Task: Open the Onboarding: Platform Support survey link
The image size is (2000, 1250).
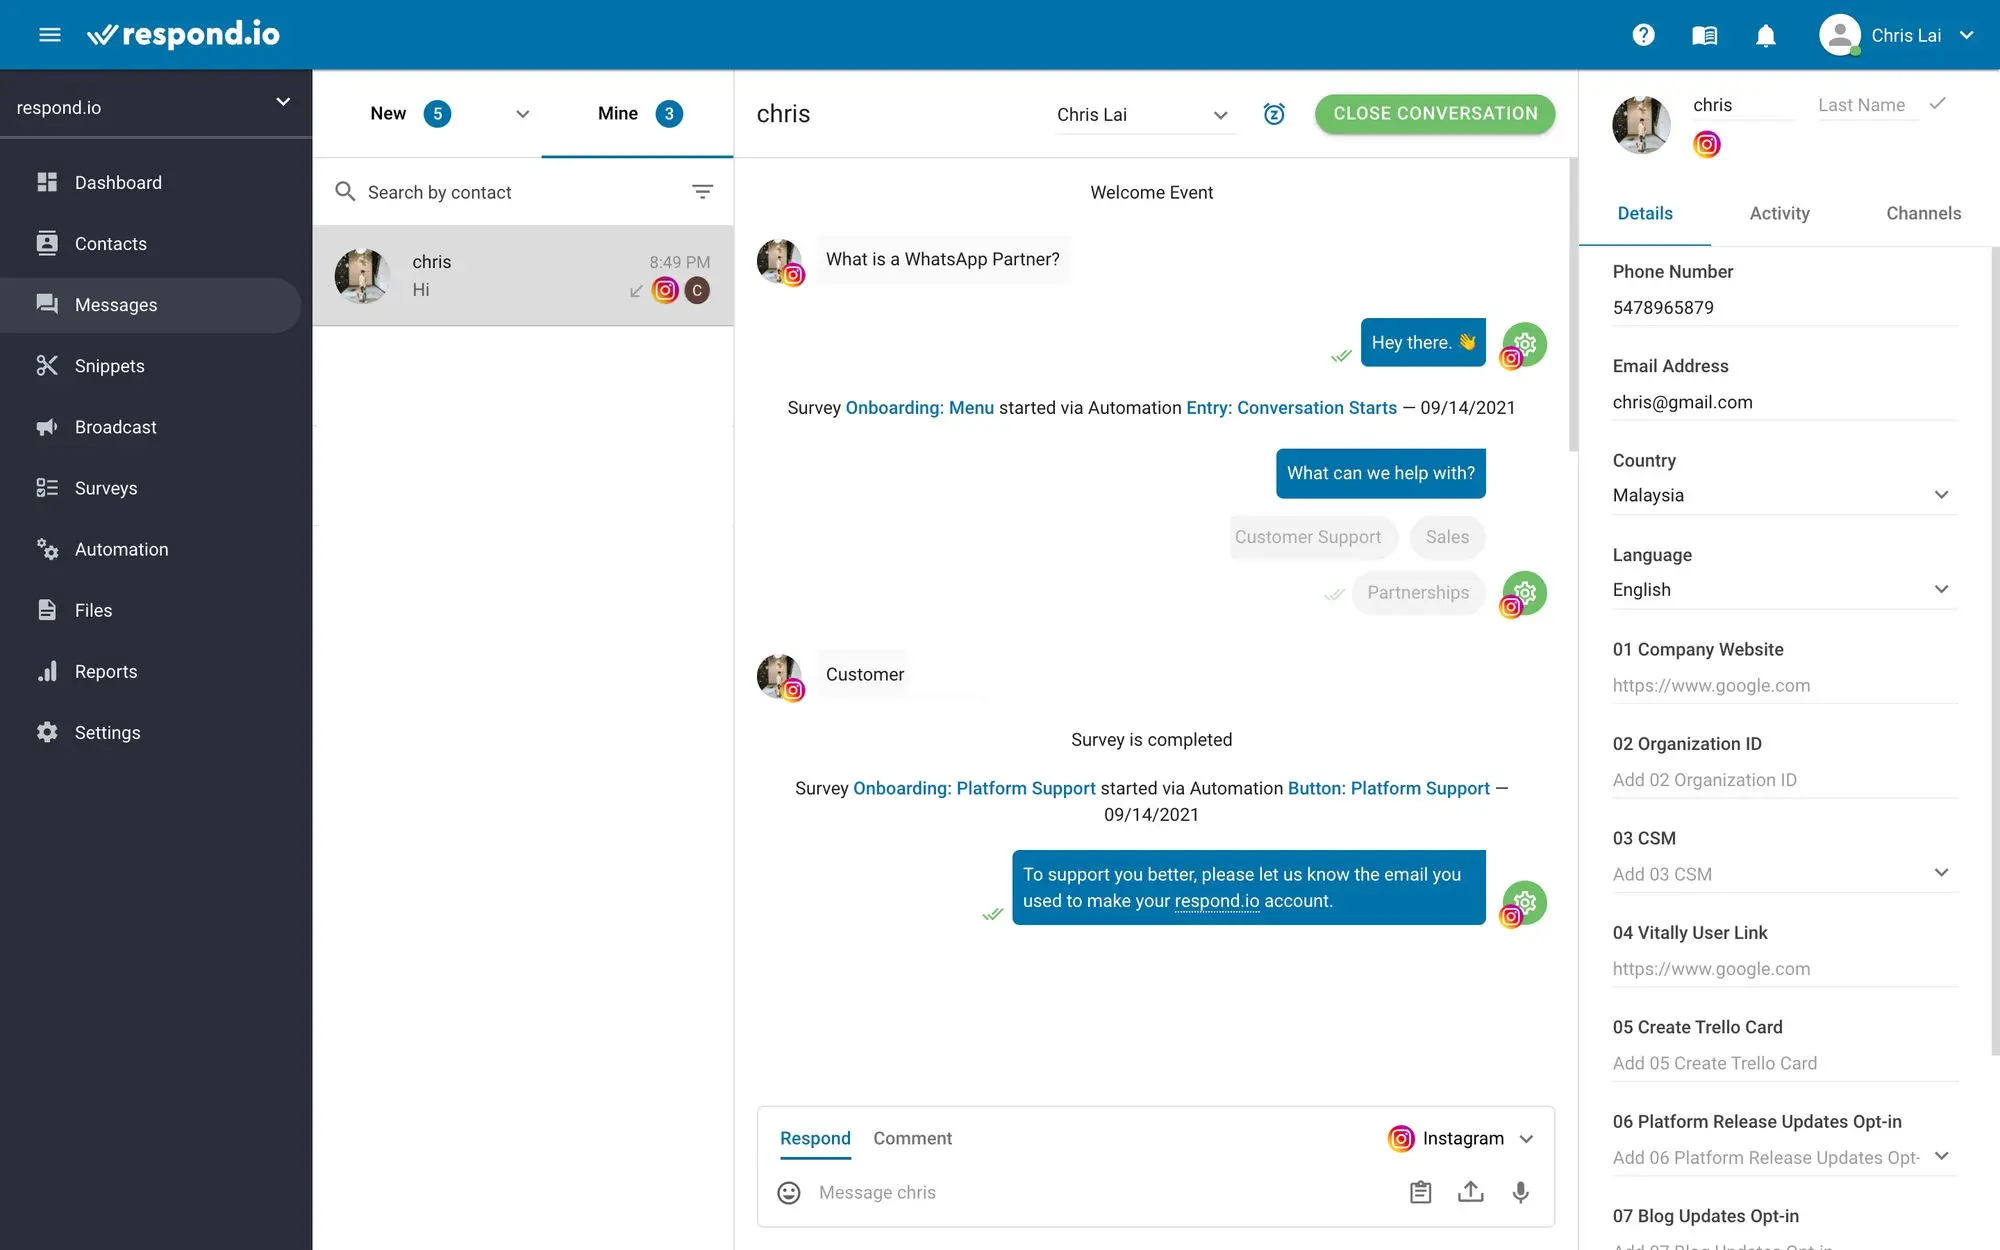Action: [x=974, y=788]
